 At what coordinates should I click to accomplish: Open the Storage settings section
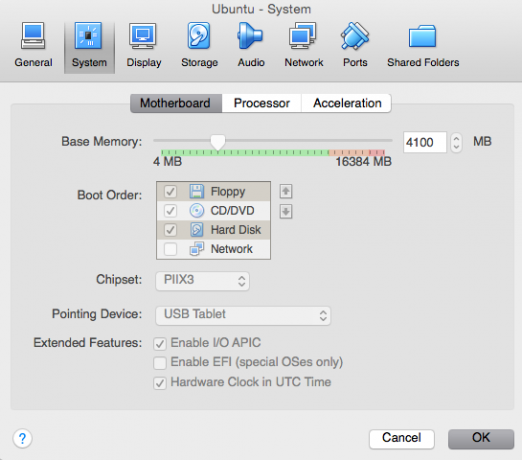point(199,45)
